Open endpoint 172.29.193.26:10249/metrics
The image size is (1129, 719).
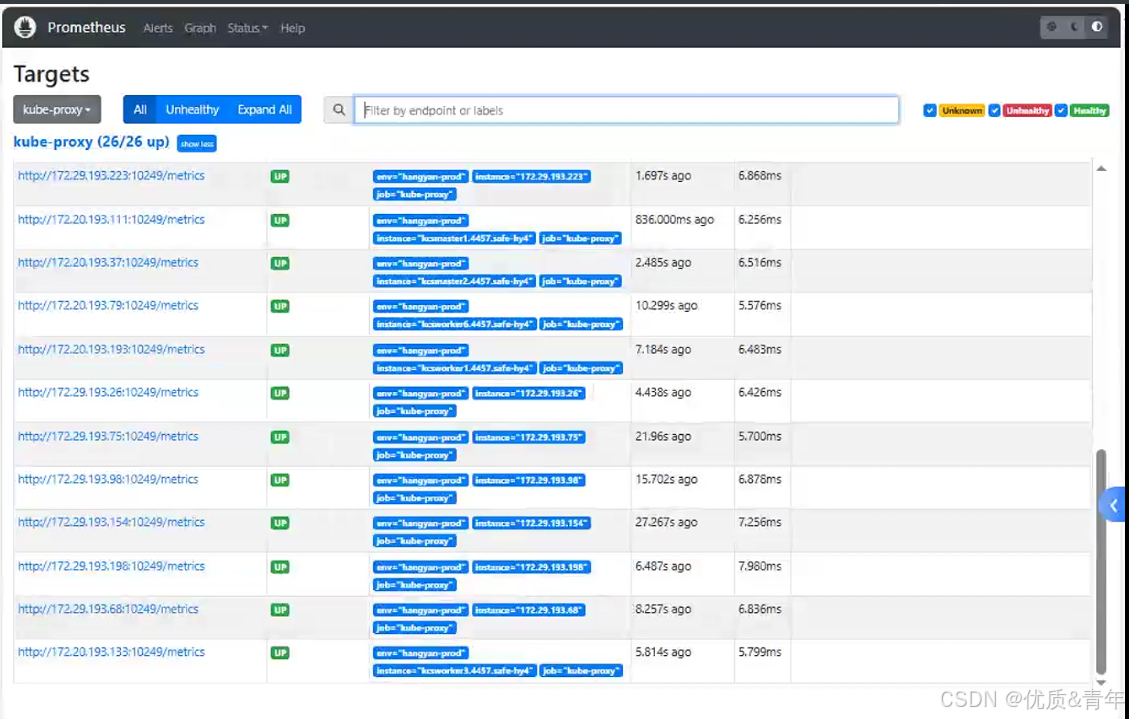click(x=108, y=392)
